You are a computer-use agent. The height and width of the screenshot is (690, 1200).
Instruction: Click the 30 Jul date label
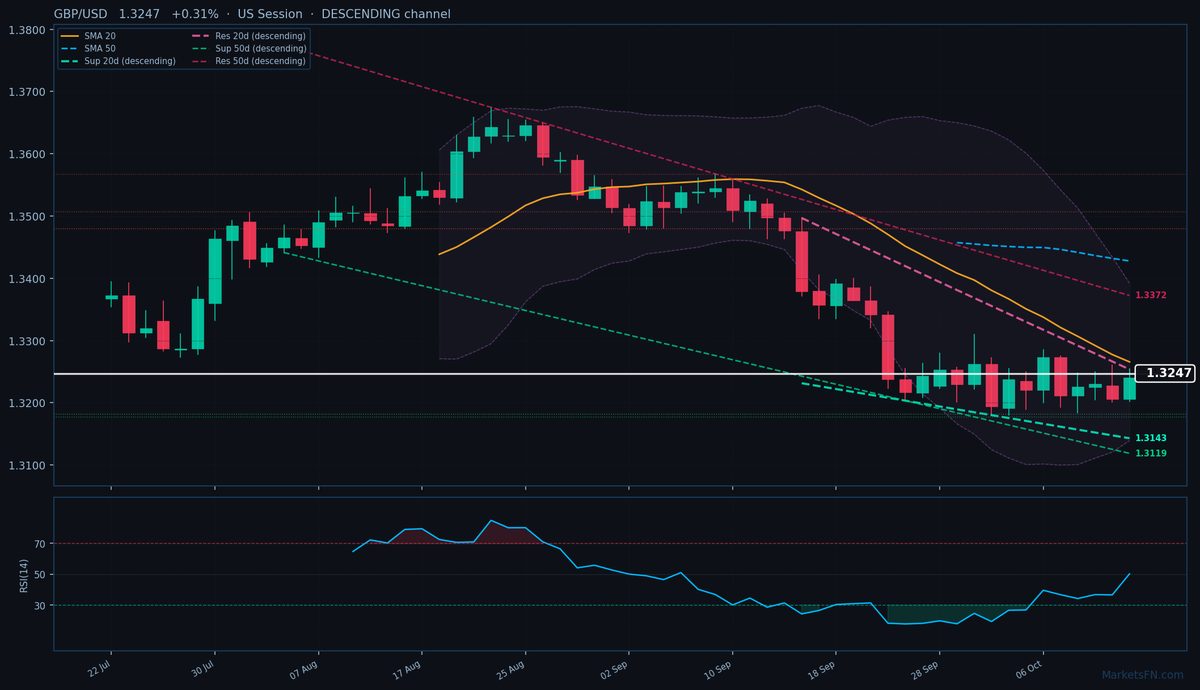click(203, 669)
